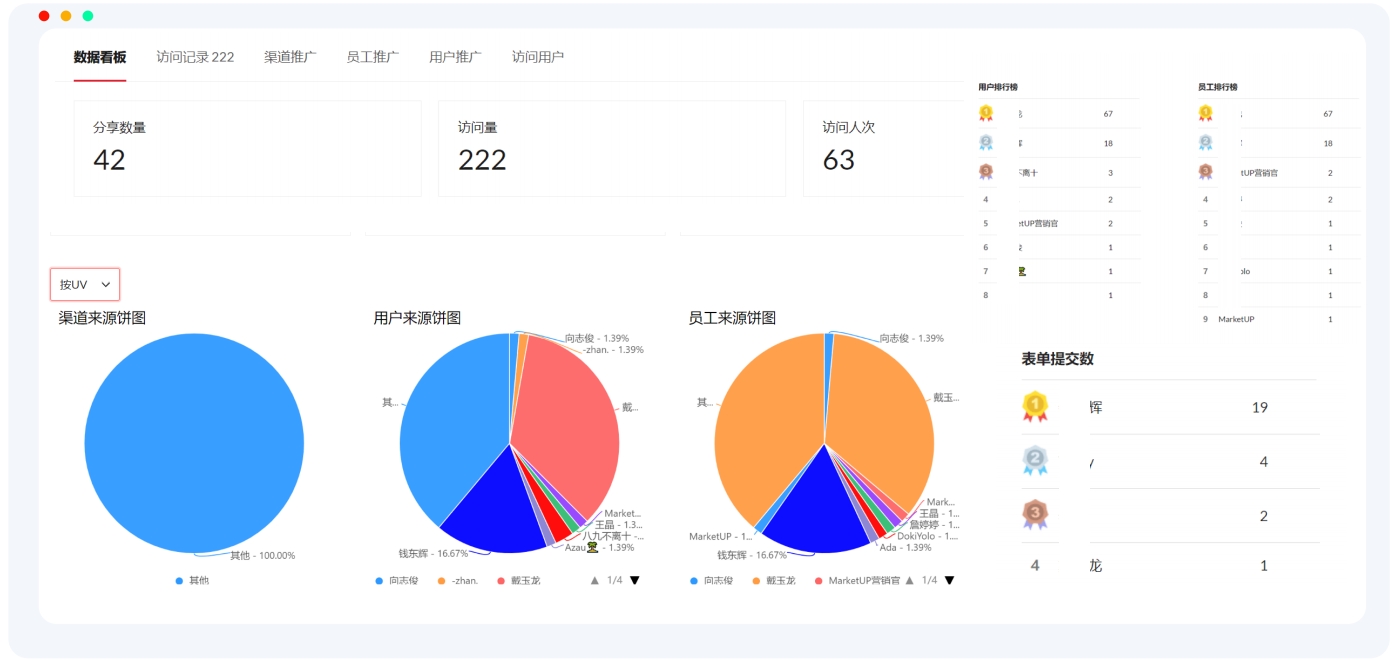Click '钱东辉 - 16.67%' label in 用户来源饼图
This screenshot has width=1393, height=660.
(433, 553)
